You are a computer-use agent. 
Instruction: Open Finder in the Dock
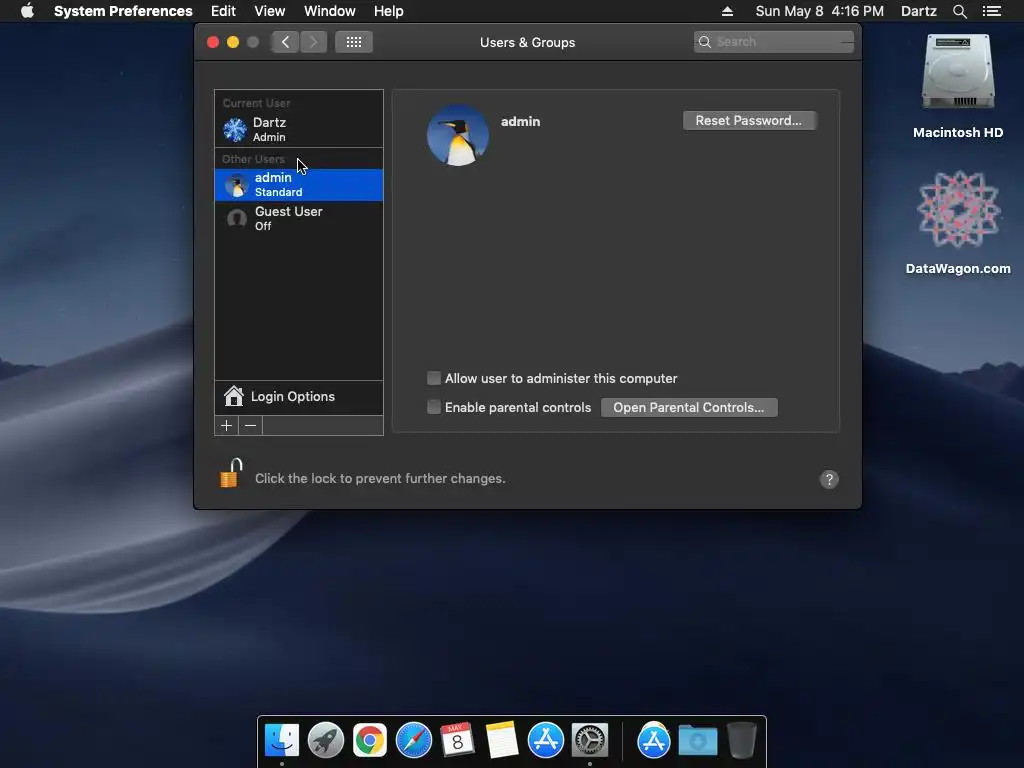[281, 740]
